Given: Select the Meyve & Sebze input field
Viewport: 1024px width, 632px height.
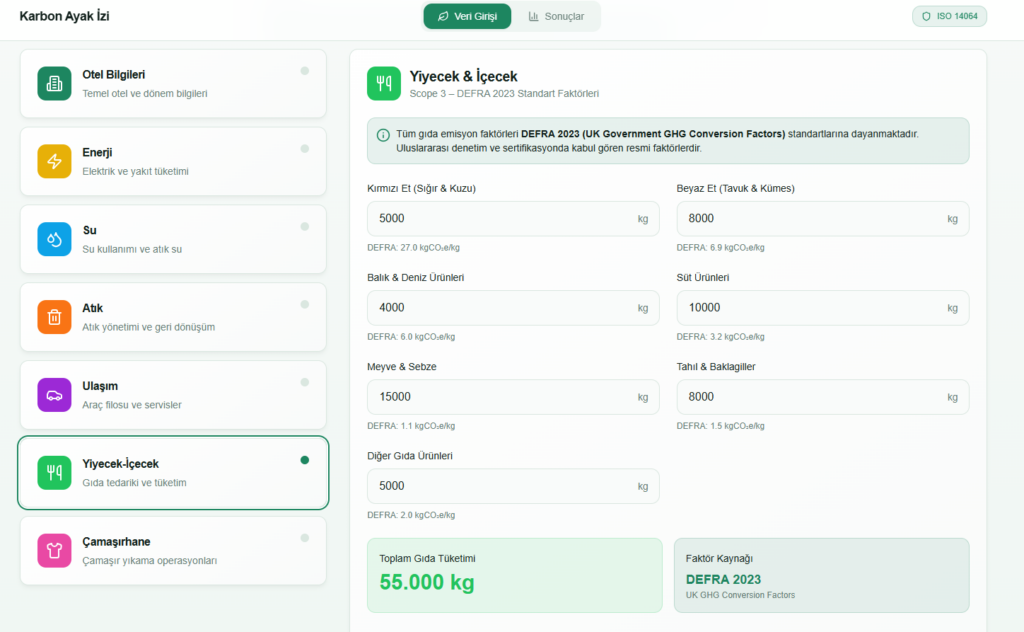Looking at the screenshot, I should click(x=500, y=397).
